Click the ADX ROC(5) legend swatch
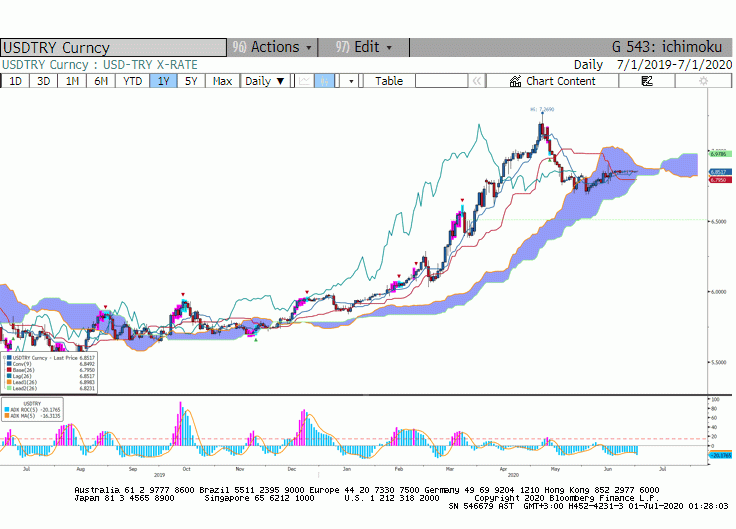This screenshot has width=736, height=529. click(x=7, y=409)
